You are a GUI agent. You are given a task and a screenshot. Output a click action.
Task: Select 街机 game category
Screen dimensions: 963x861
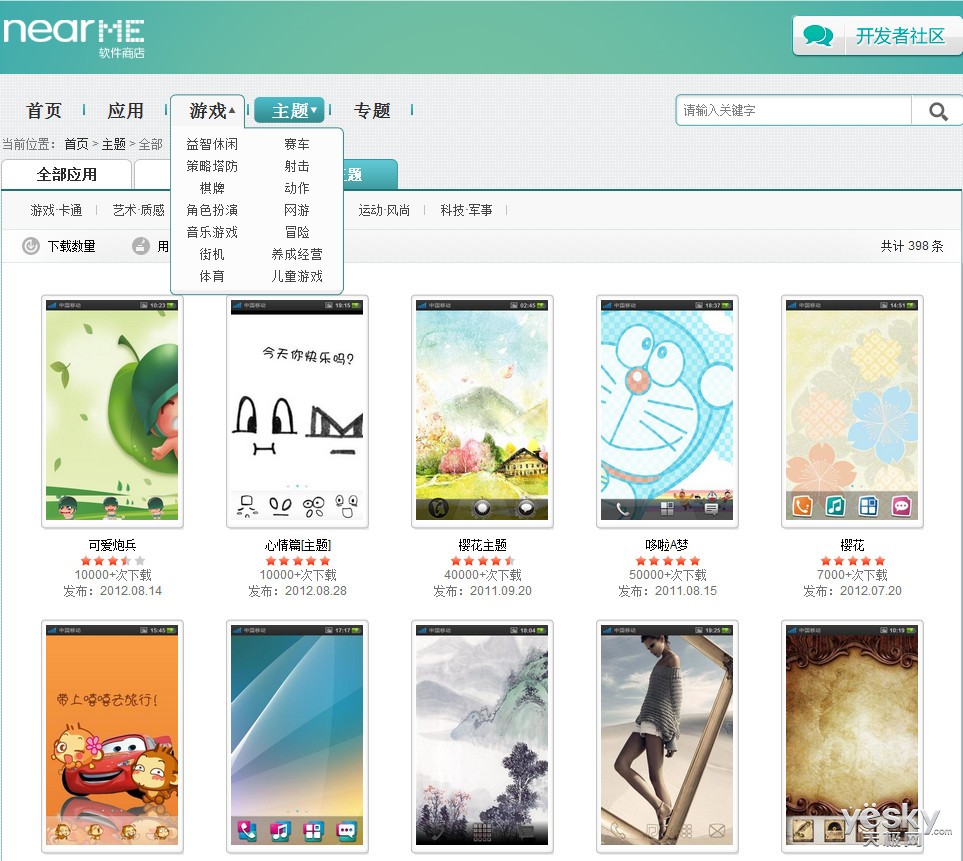[x=212, y=254]
